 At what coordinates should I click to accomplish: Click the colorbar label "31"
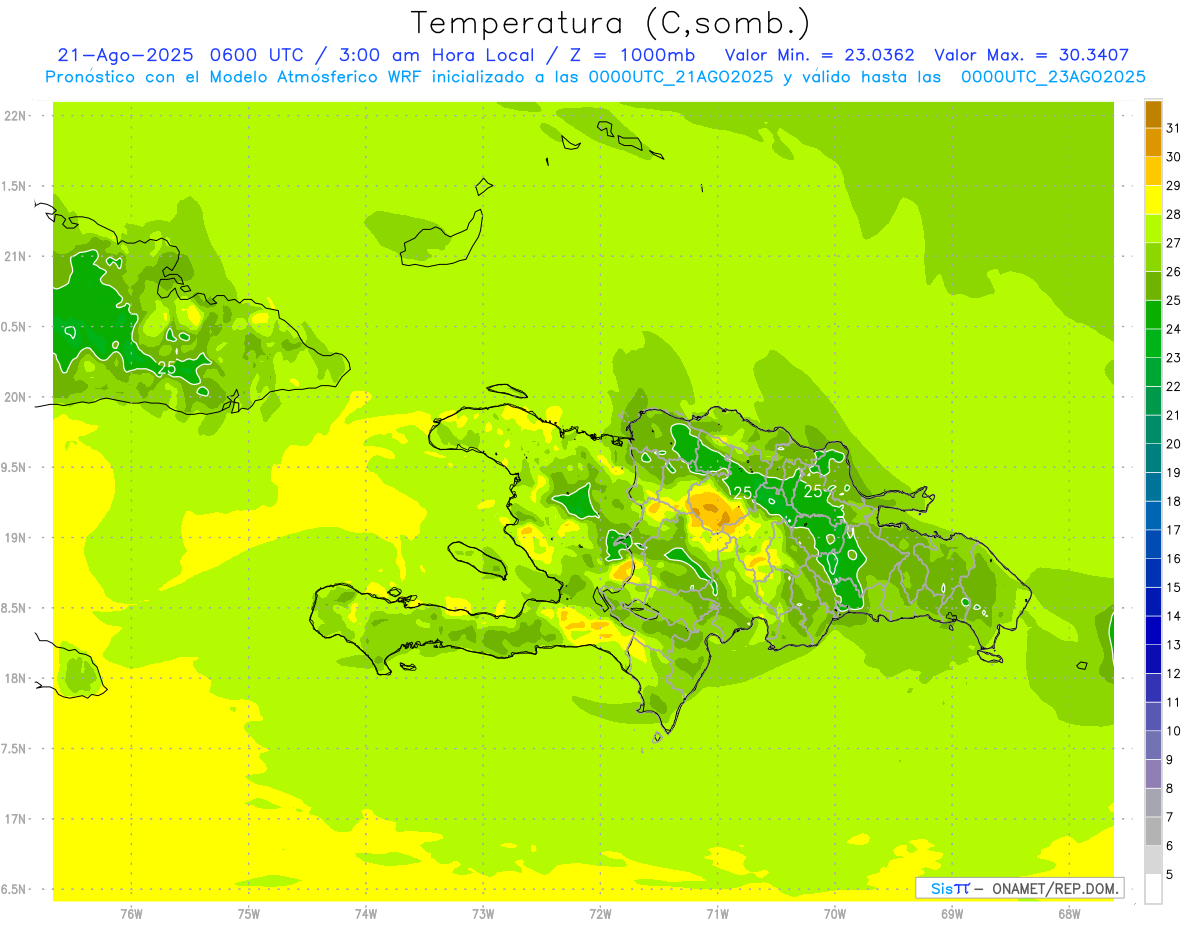[1173, 128]
